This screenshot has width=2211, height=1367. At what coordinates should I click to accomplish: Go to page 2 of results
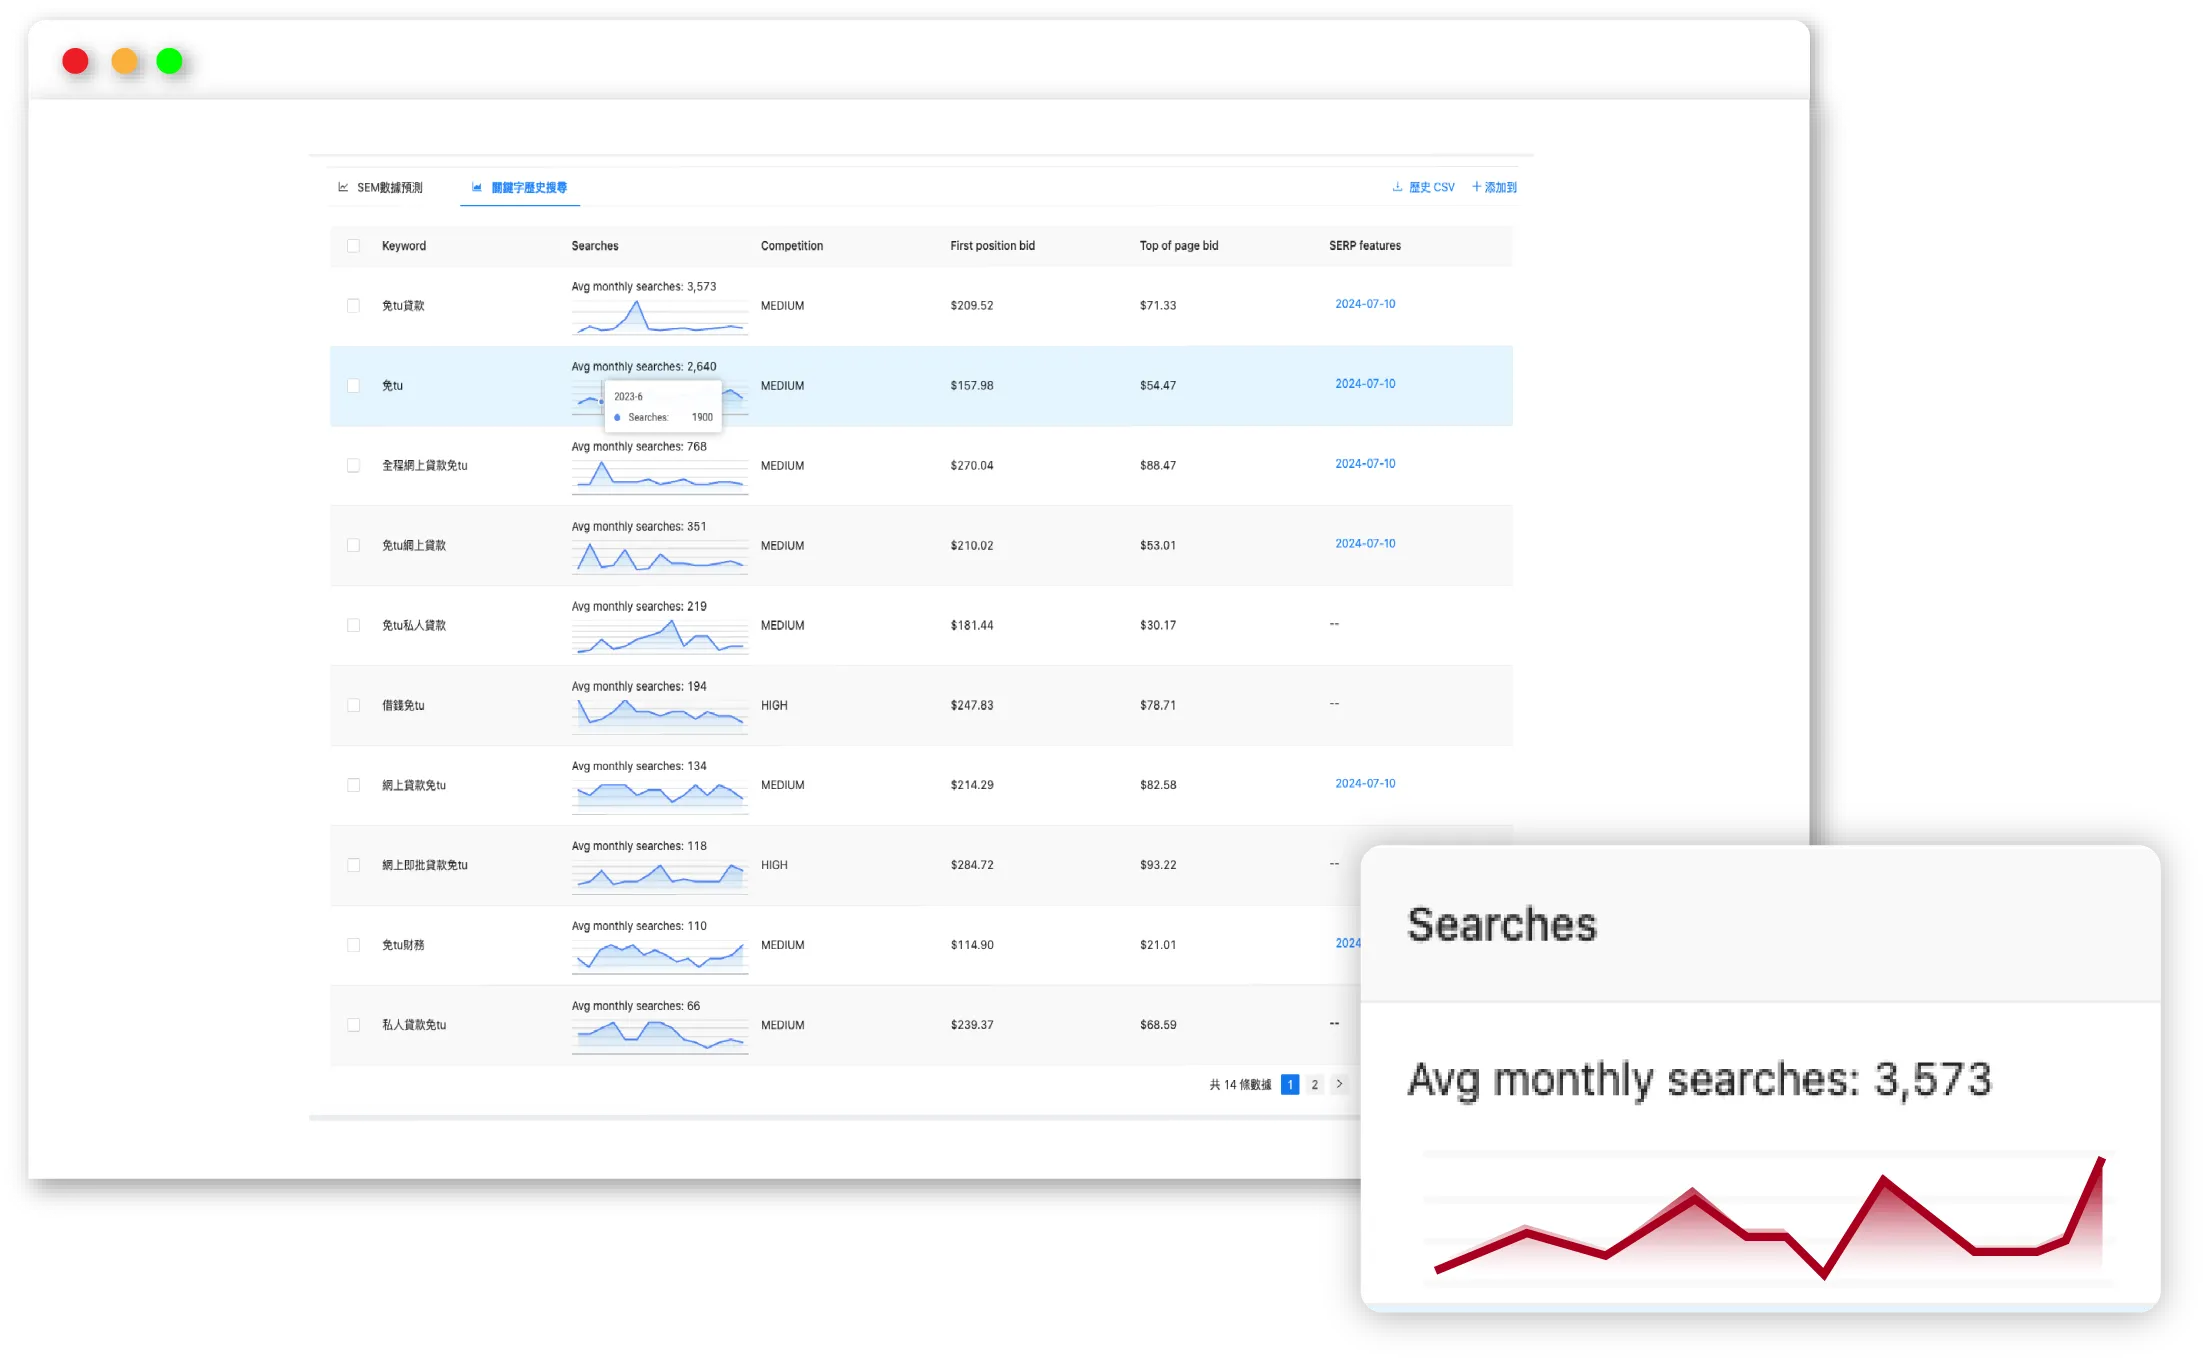coord(1314,1084)
